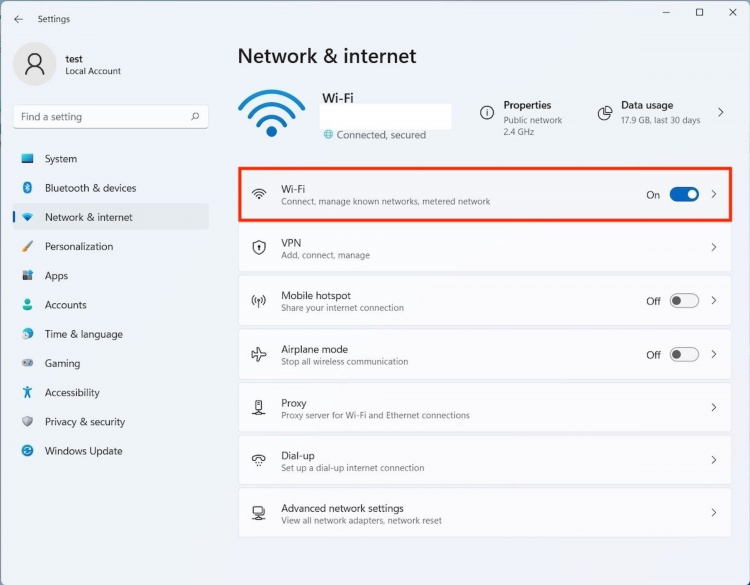Click the Advanced network settings monitor icon

pos(259,513)
